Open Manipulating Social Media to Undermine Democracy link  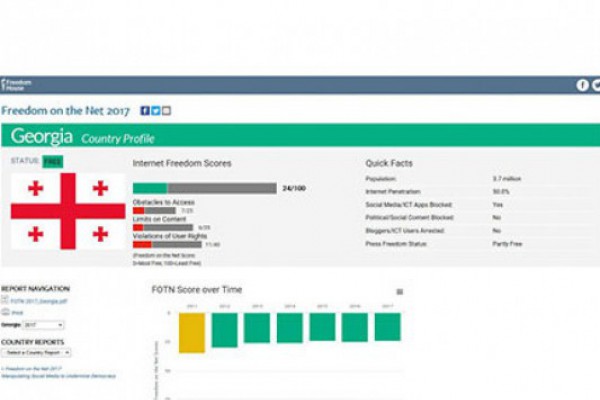click(58, 376)
